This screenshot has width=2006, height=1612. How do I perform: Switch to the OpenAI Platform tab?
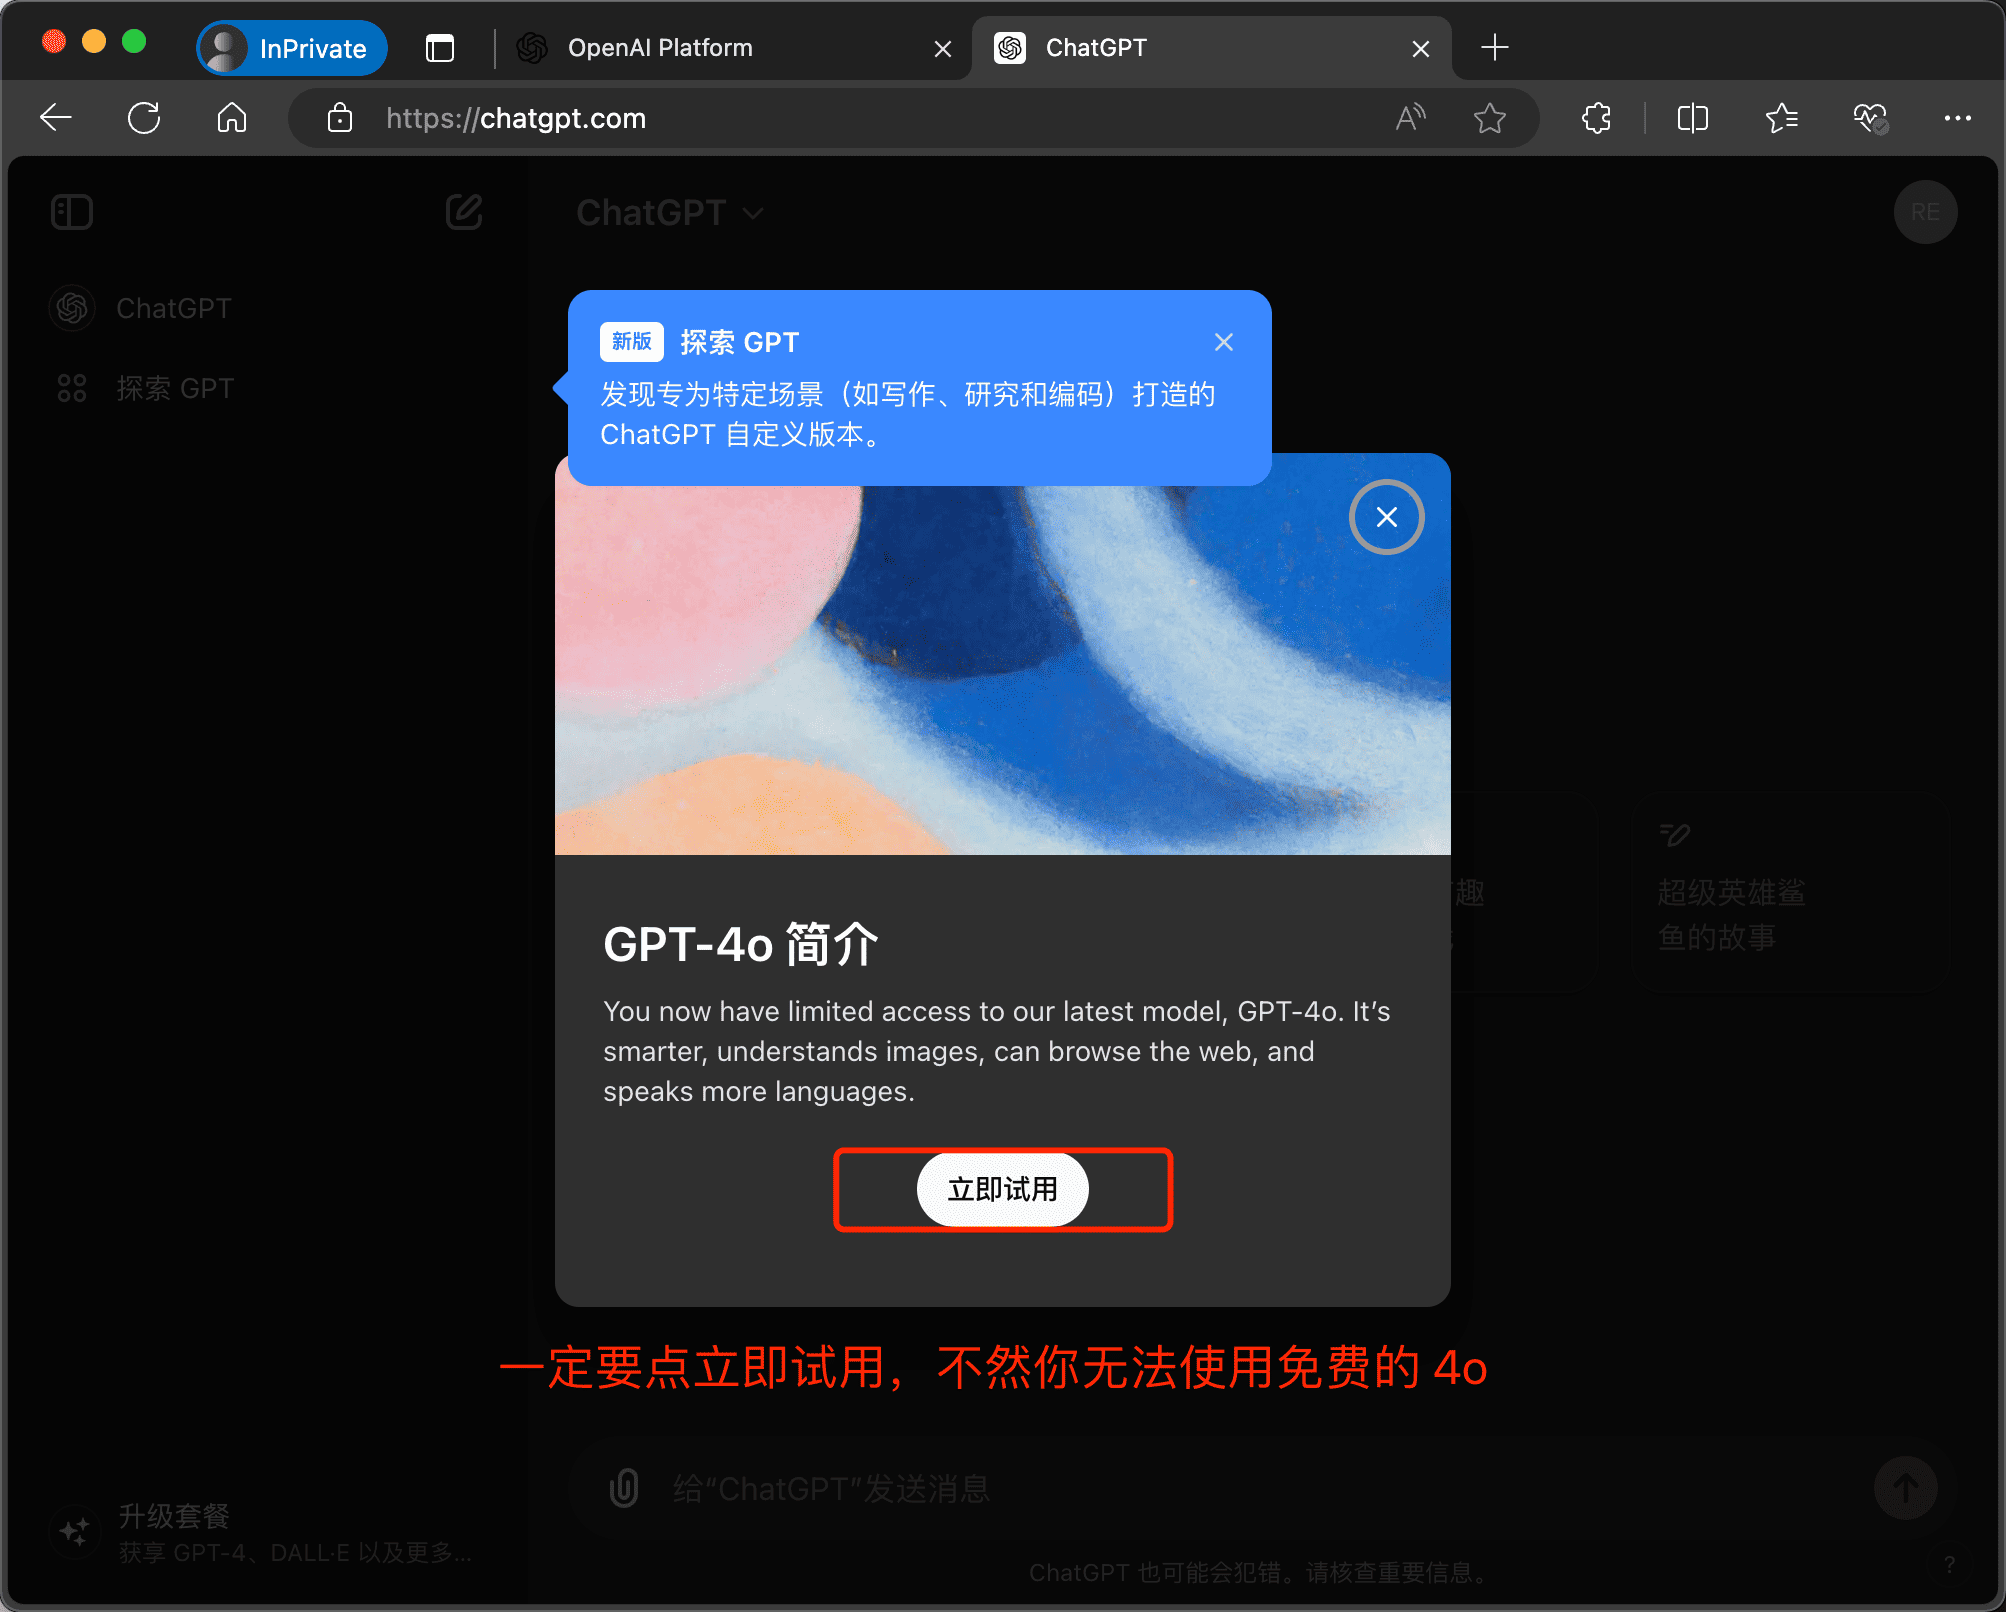[x=660, y=47]
